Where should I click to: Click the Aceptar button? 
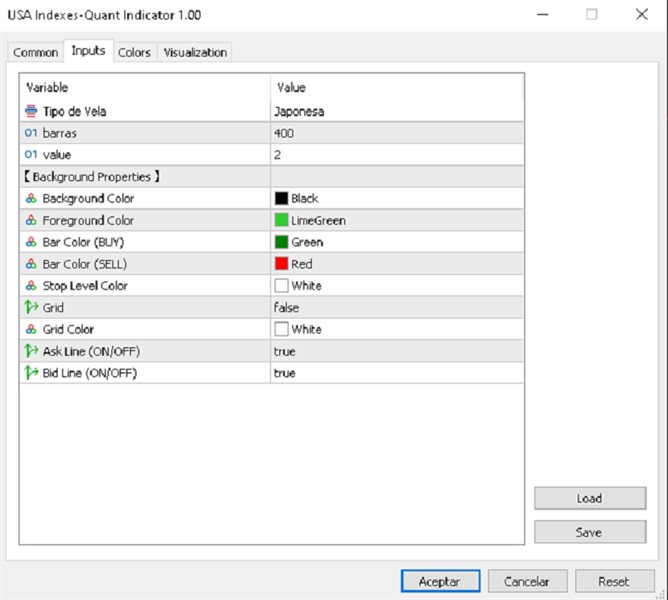[440, 581]
